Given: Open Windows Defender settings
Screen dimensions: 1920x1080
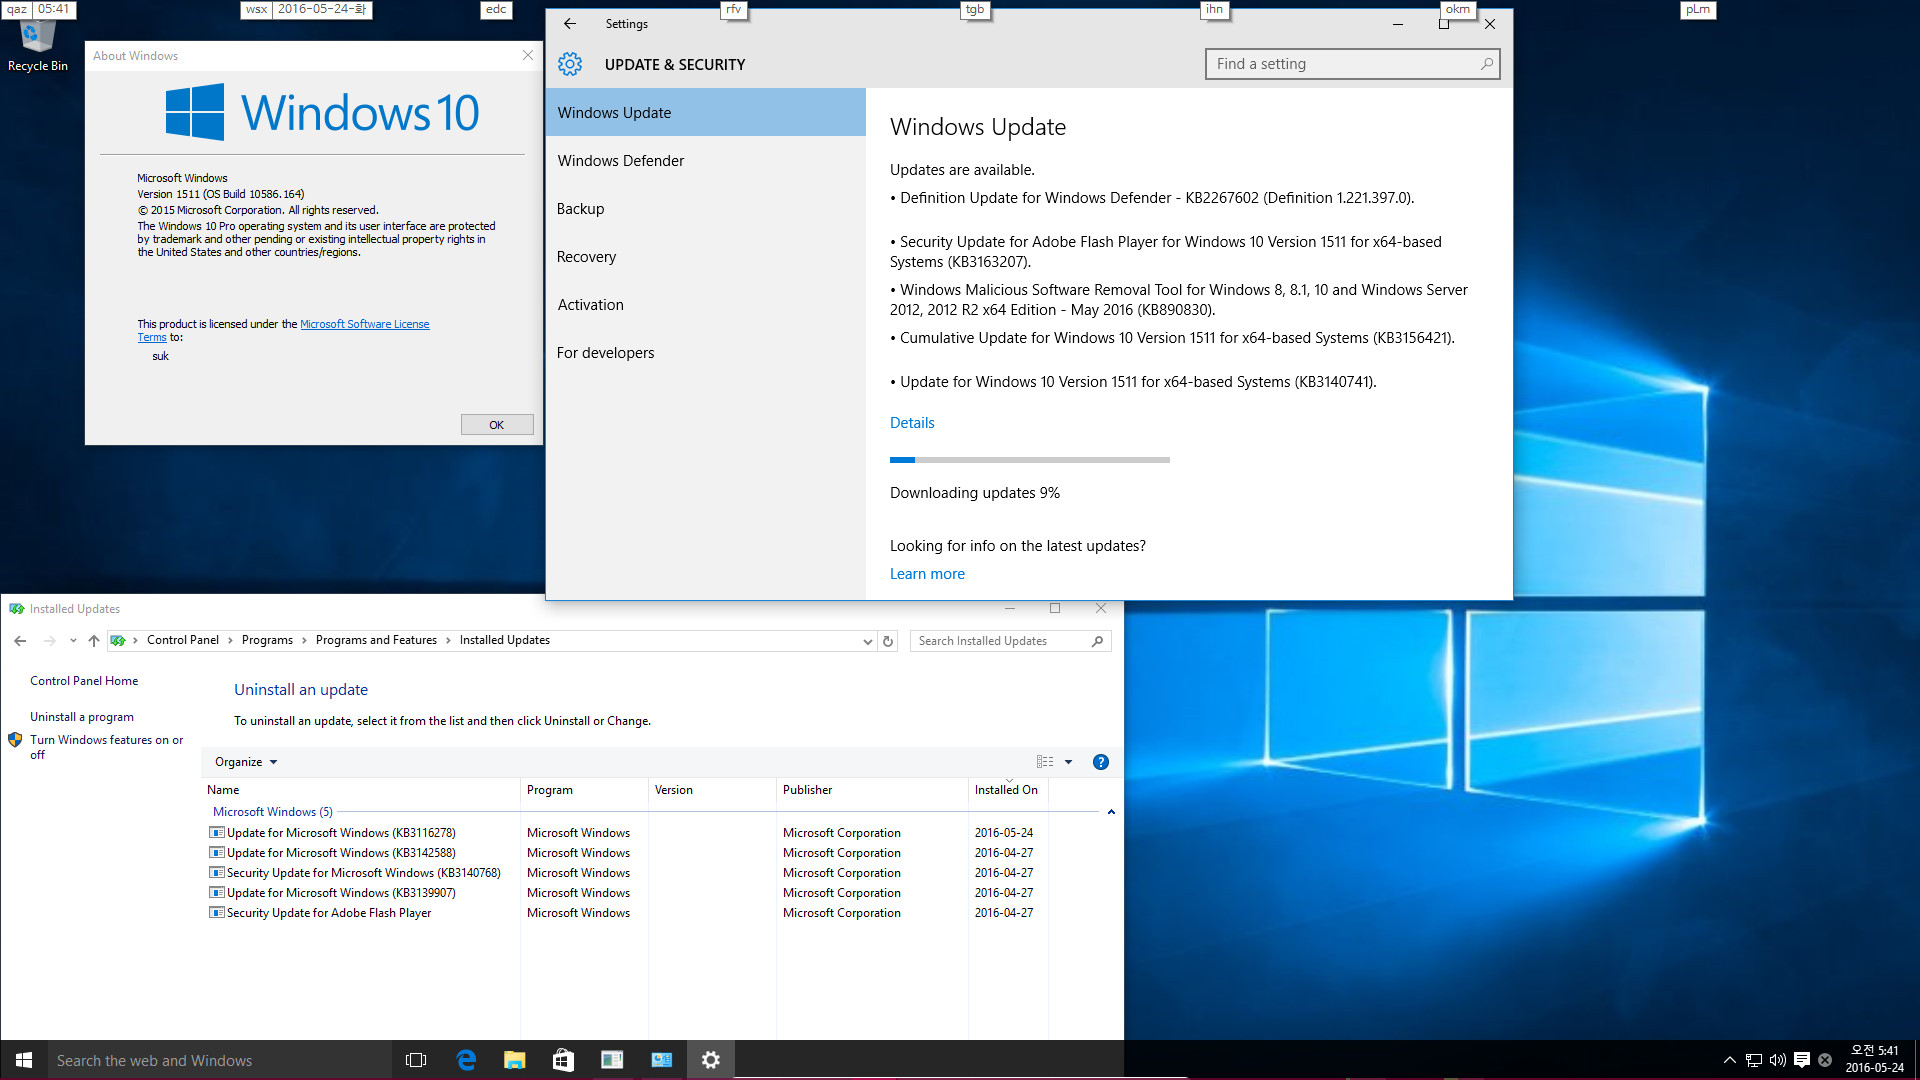Looking at the screenshot, I should pos(621,160).
